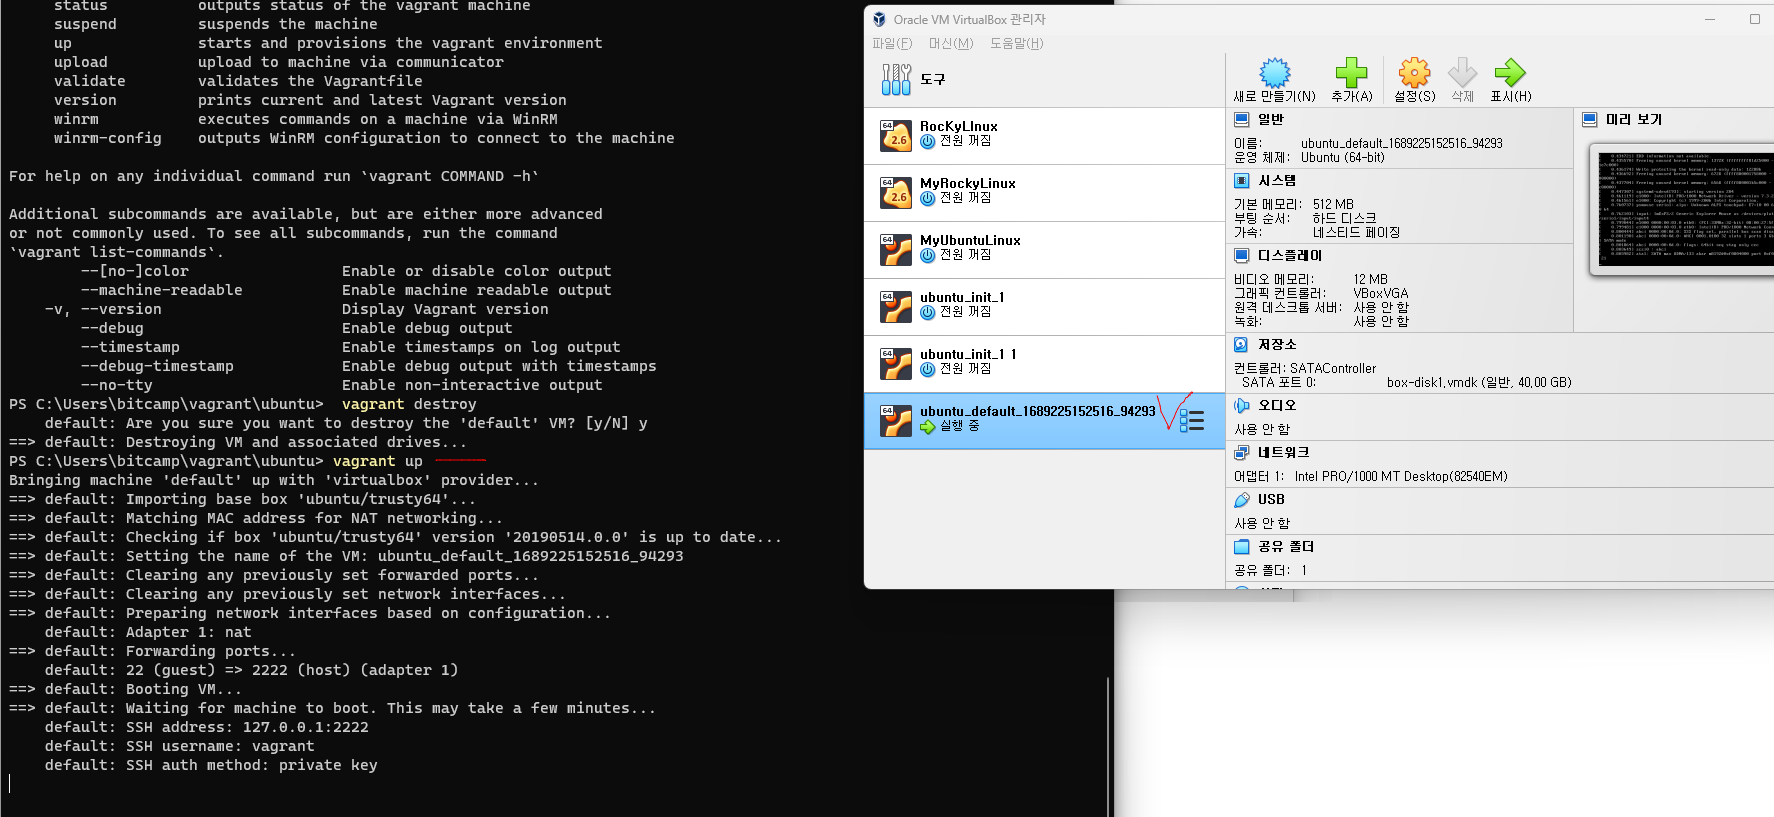Screen dimensions: 1774x817
Task: Click 'box-disk1.vmdk' storage entry
Action: tap(1479, 382)
